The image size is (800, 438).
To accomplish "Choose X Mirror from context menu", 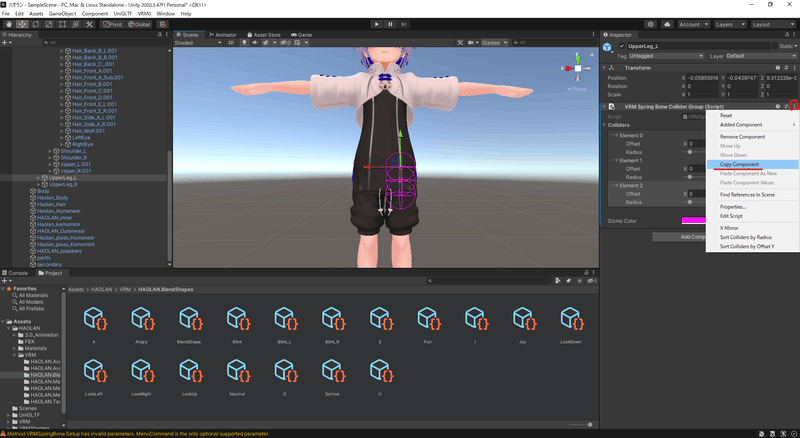I will pos(753,228).
